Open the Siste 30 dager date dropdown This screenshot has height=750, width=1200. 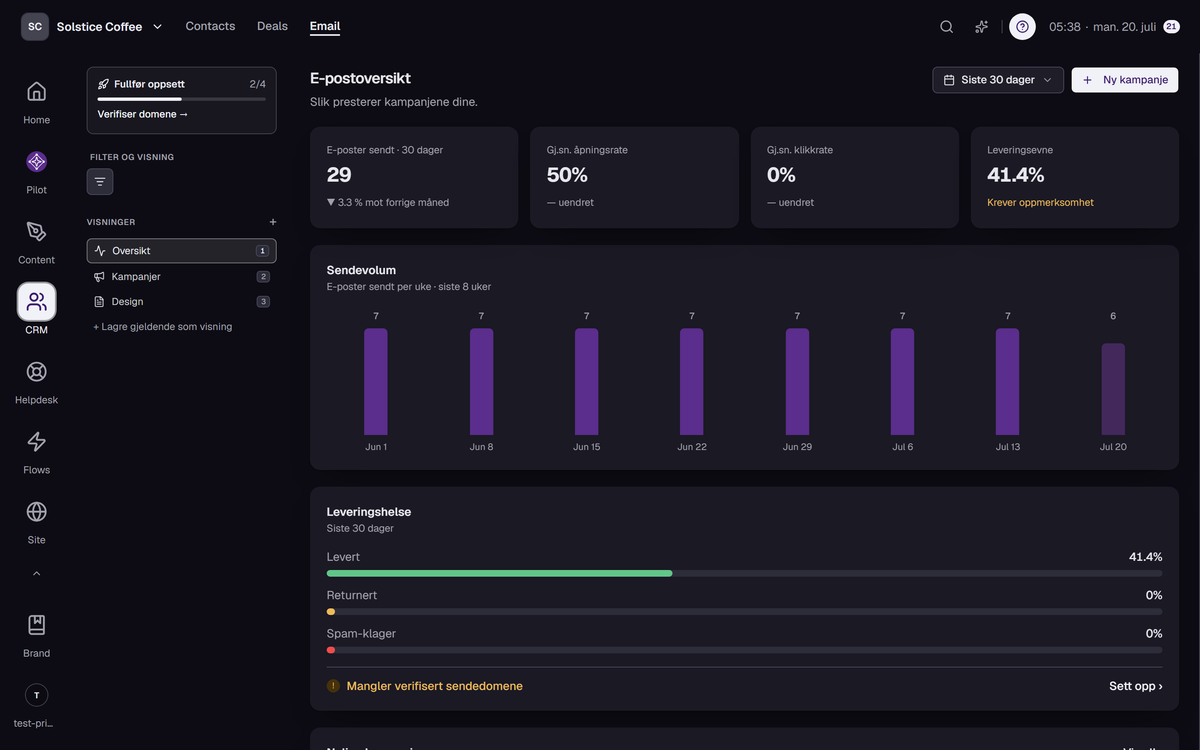tap(997, 80)
